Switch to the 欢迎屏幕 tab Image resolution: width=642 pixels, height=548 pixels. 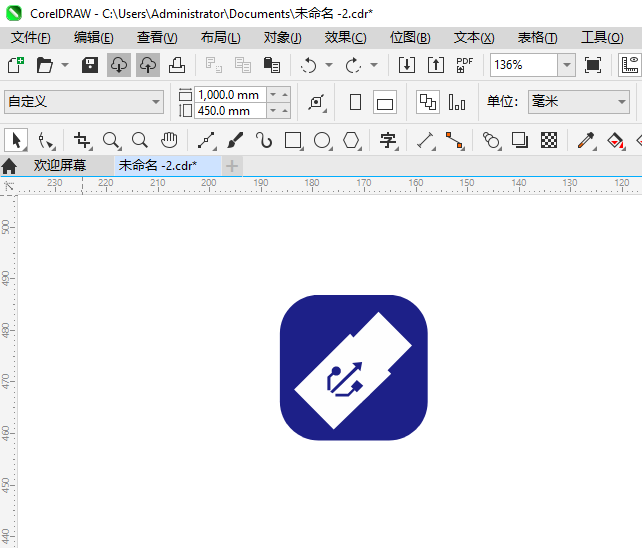pyautogui.click(x=60, y=165)
